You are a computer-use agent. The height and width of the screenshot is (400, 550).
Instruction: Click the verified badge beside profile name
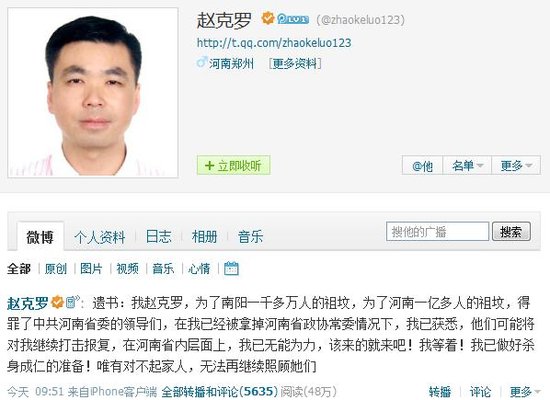pos(268,18)
